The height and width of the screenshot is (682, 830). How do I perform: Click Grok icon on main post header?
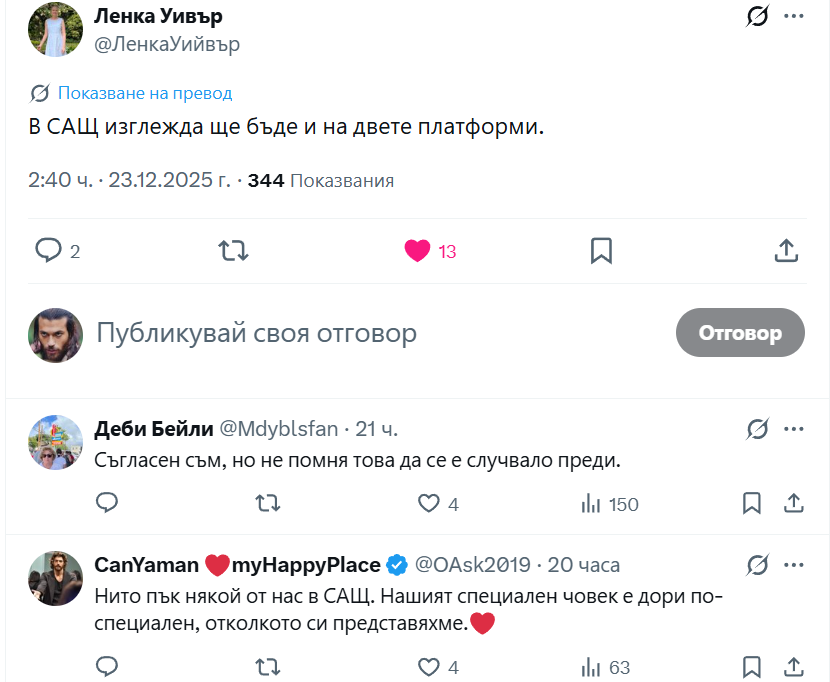pos(757,16)
